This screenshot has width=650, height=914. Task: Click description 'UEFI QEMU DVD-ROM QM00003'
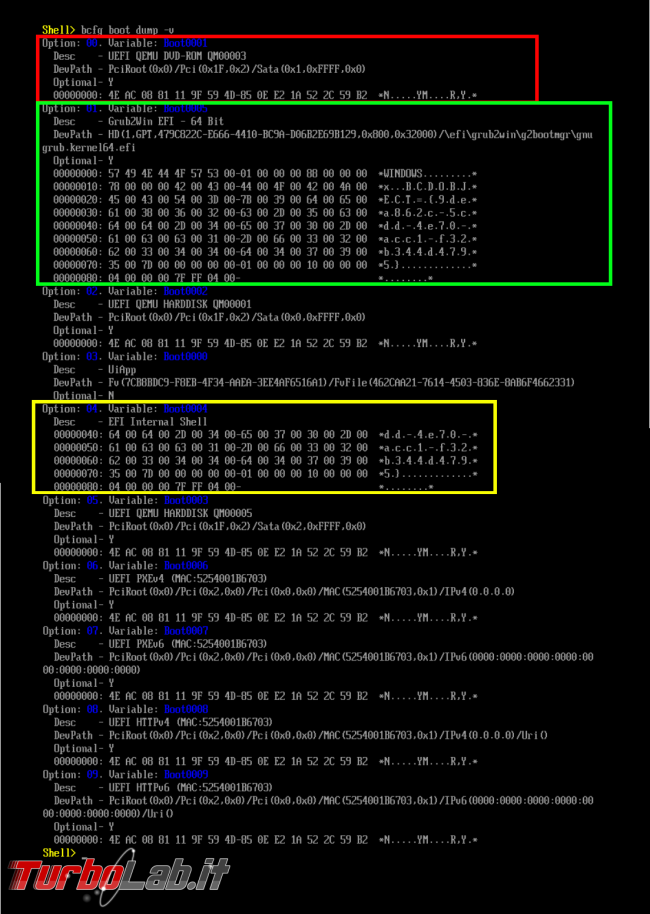pos(177,56)
